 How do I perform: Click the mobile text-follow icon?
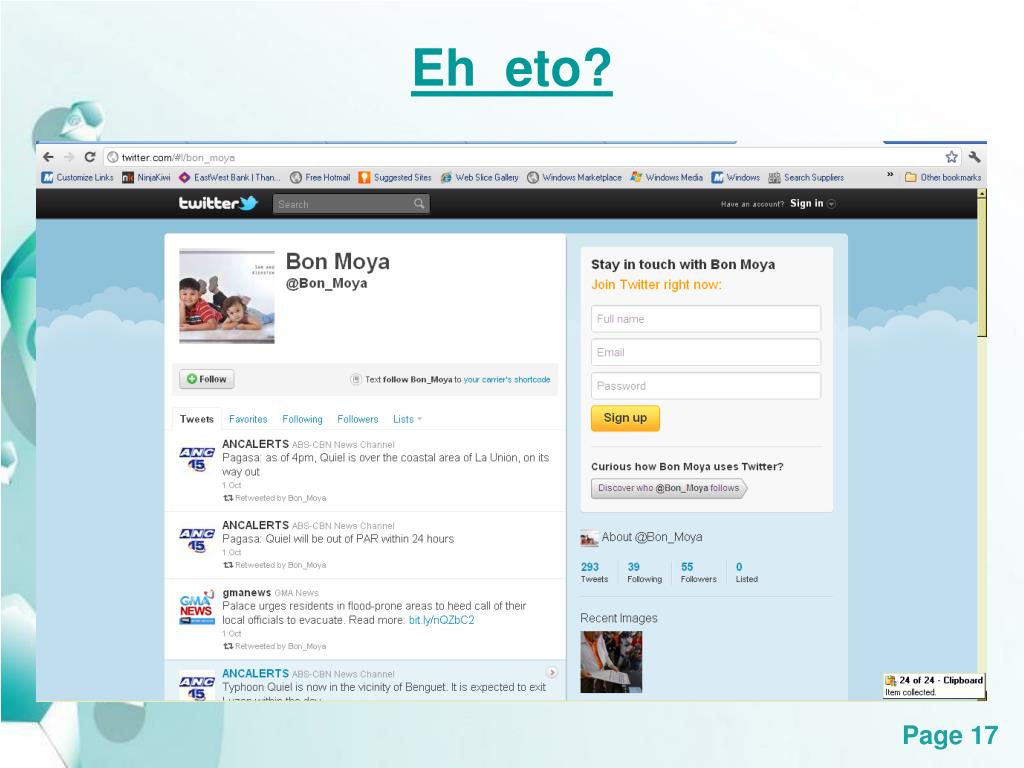click(356, 379)
